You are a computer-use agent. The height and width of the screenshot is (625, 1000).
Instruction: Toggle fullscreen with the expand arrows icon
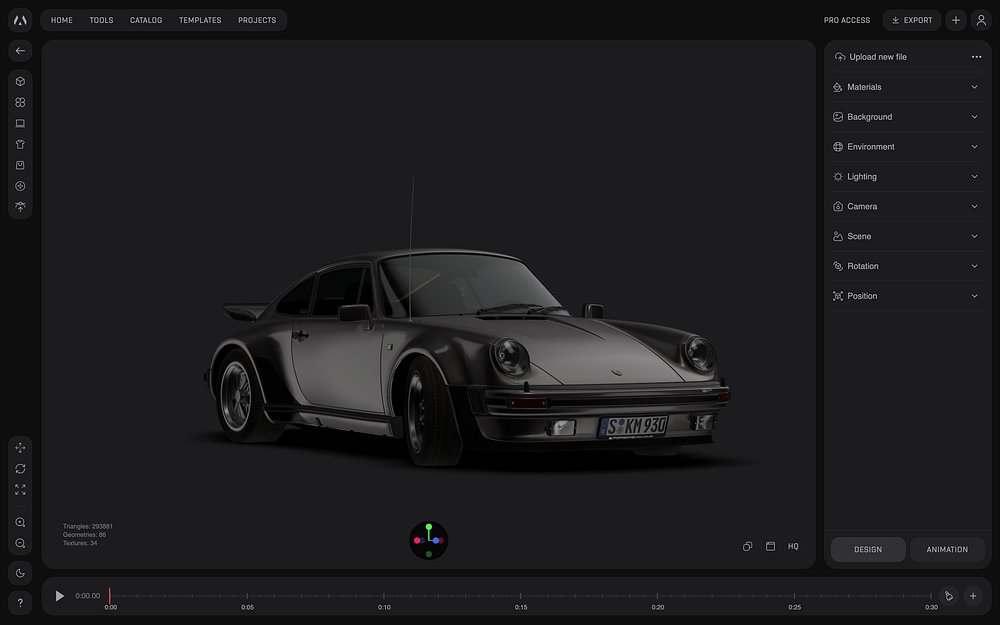[x=20, y=490]
